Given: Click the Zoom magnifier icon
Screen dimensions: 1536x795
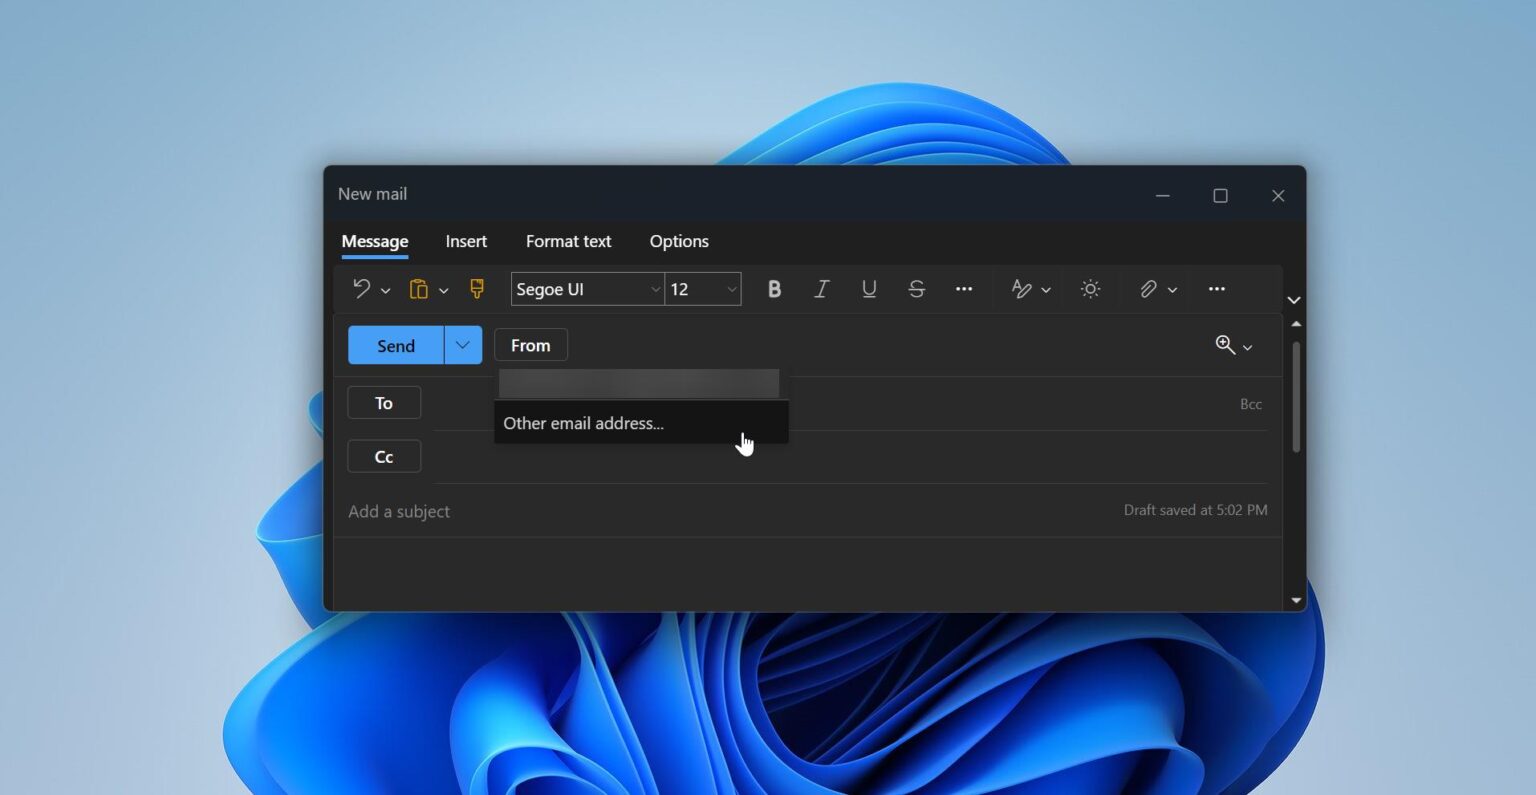Looking at the screenshot, I should click(1225, 345).
